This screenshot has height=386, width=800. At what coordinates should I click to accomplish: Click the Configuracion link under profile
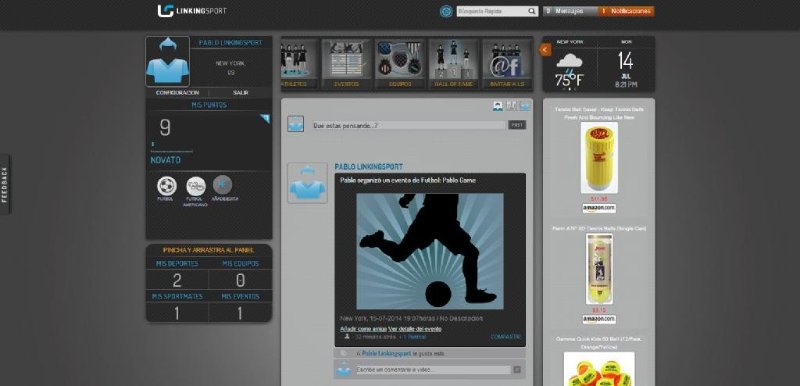coord(177,93)
